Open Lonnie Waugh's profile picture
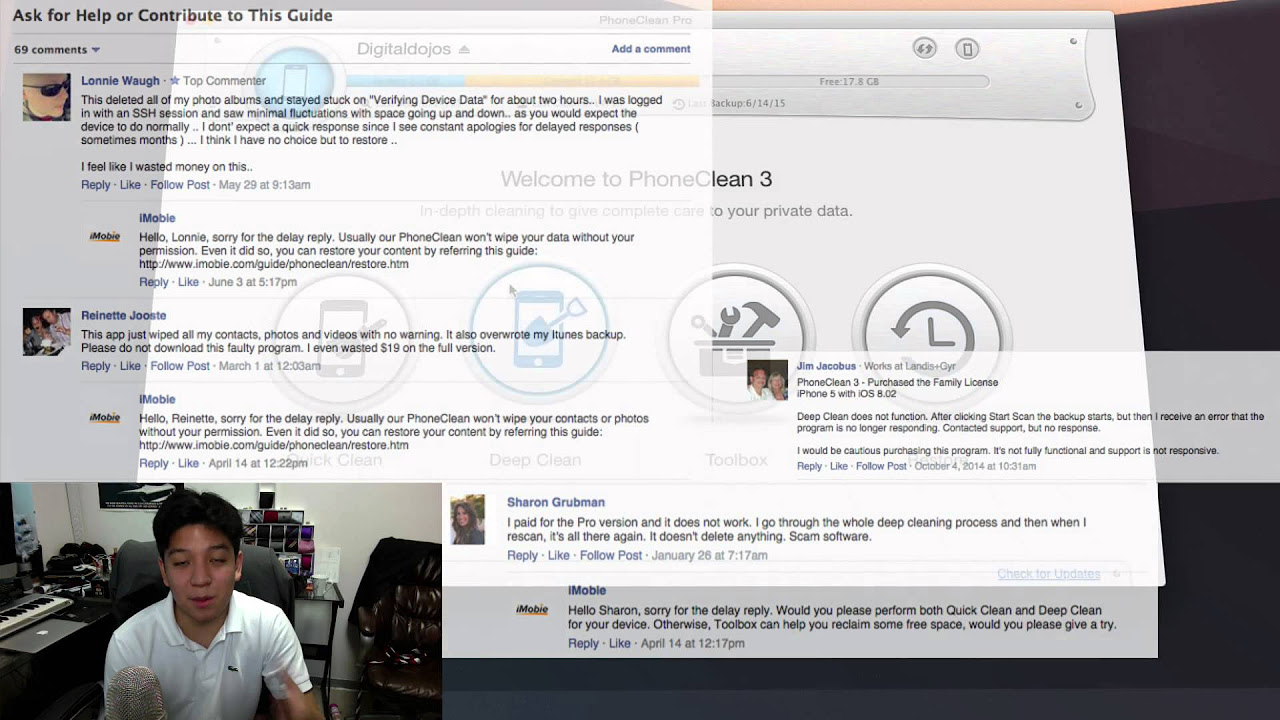Viewport: 1280px width, 720px height. 47,97
